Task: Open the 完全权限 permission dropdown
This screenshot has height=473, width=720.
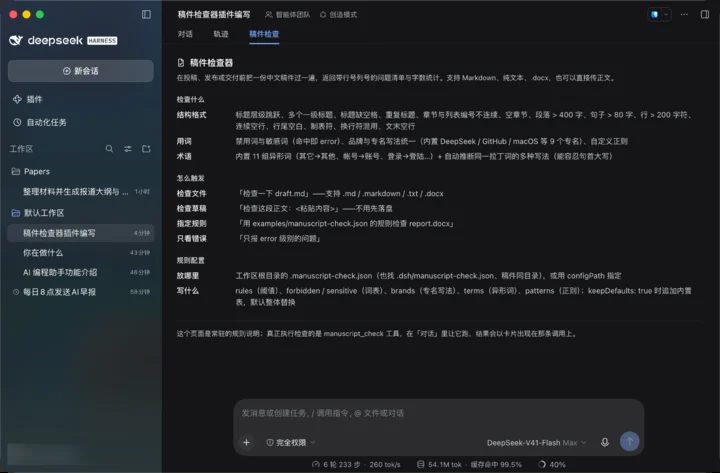Action: 291,442
